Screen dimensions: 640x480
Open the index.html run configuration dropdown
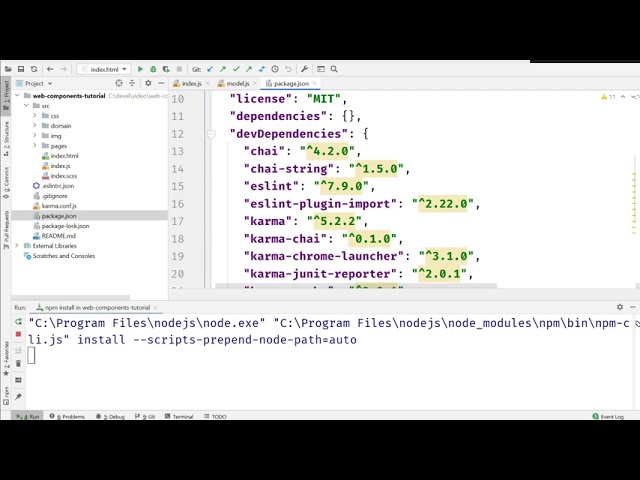tap(104, 69)
